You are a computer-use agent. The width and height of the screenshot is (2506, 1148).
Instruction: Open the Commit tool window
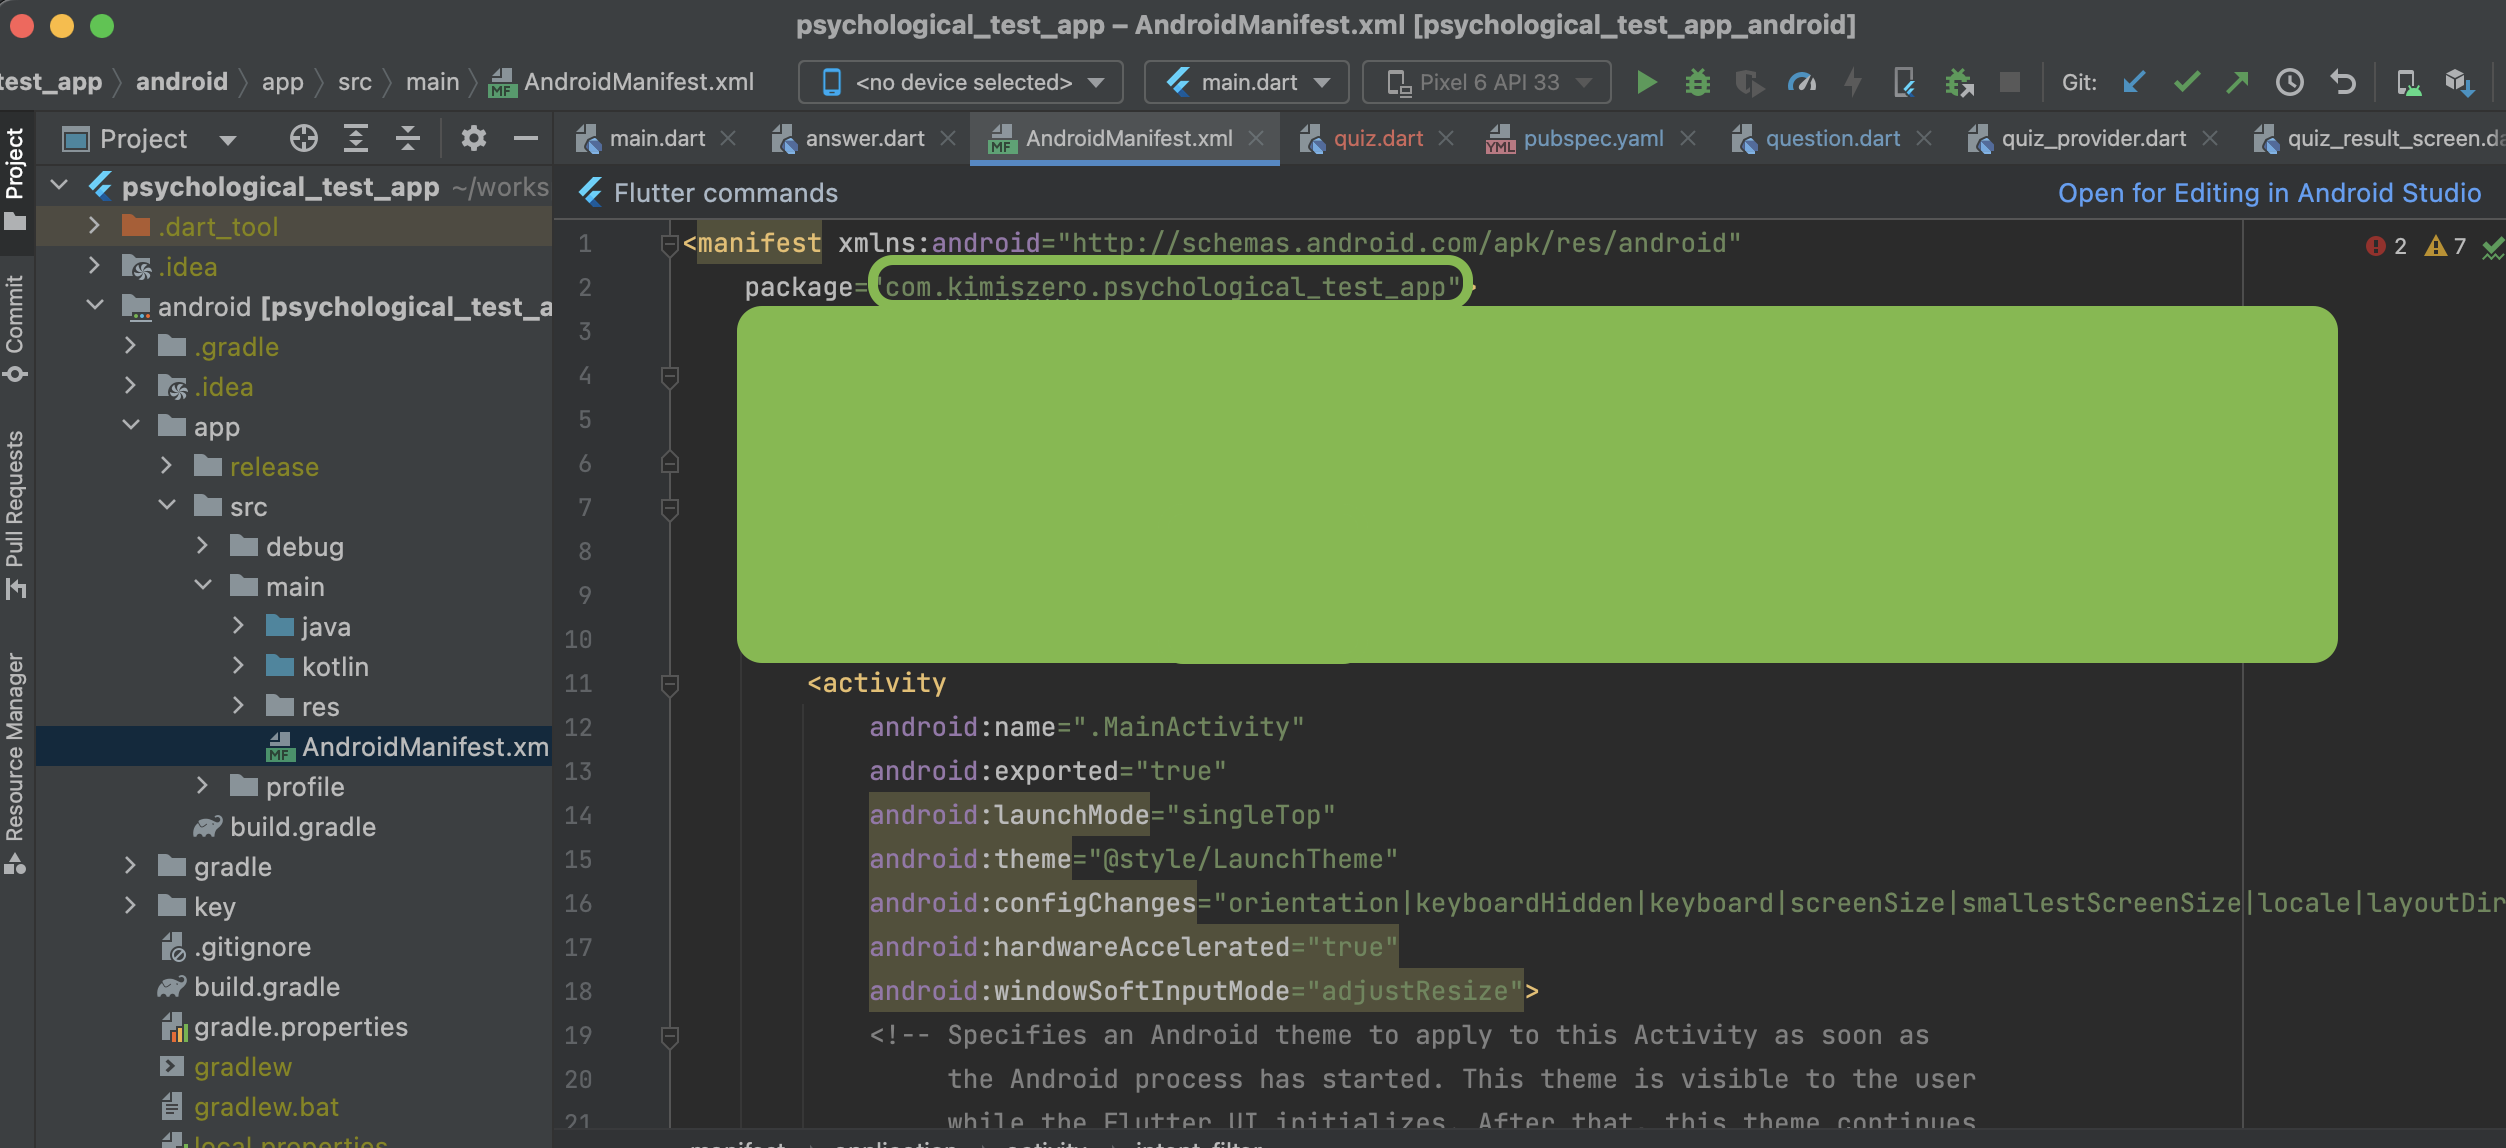15,328
